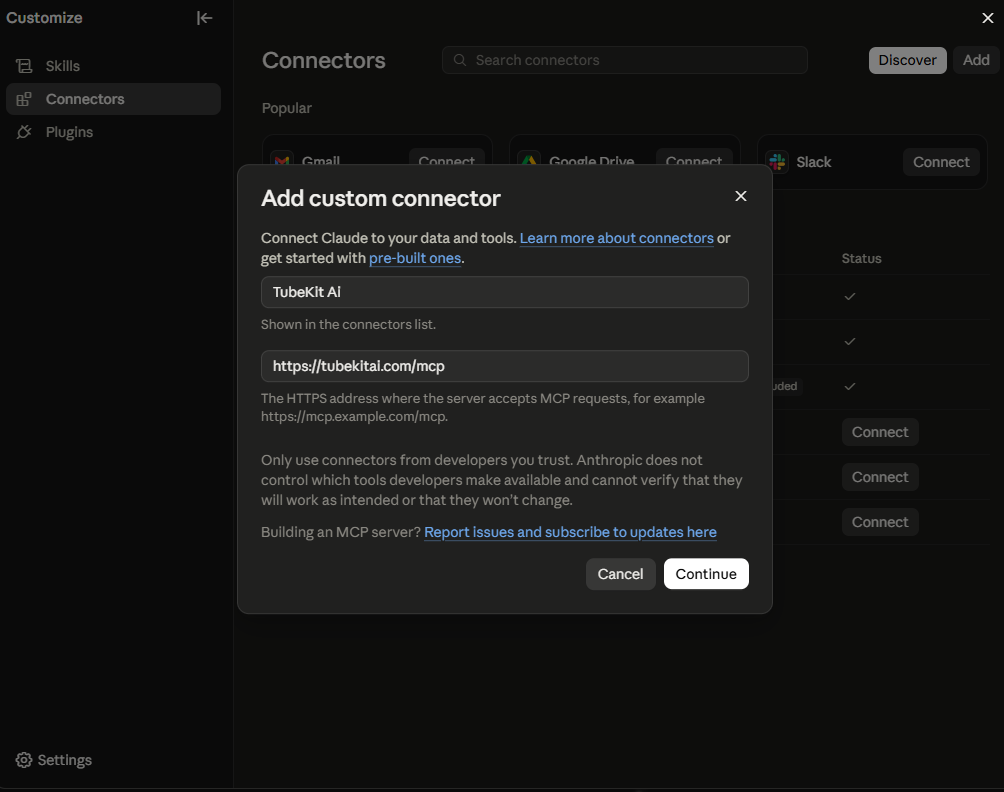Click the Customize sidebar heading
1004x792 pixels.
44,18
